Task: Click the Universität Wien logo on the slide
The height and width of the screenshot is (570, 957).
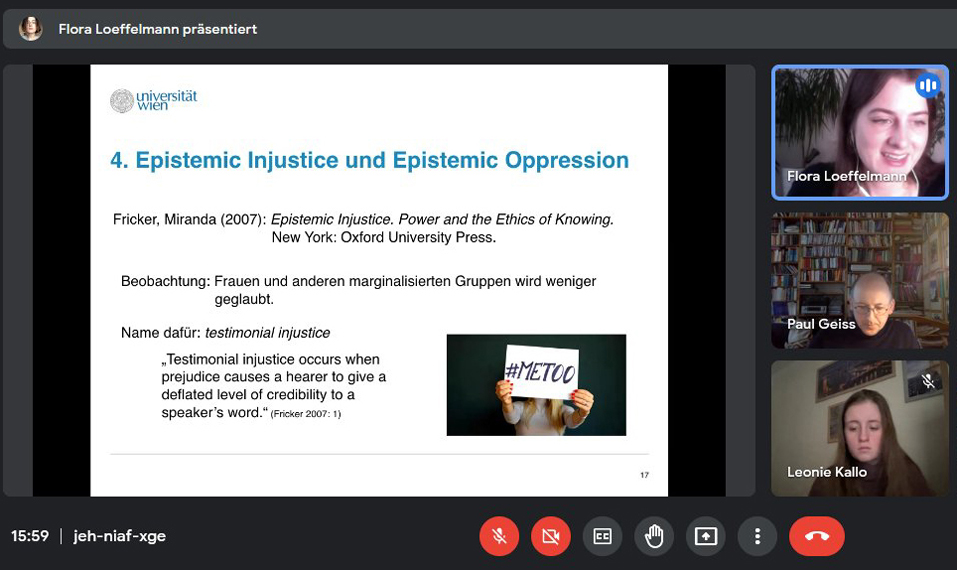Action: (153, 100)
